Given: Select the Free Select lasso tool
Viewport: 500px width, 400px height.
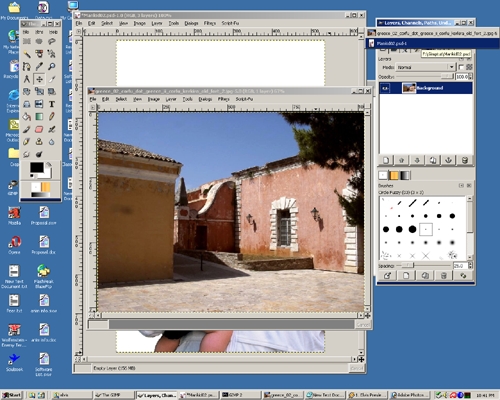Looking at the screenshot, I should coord(52,41).
